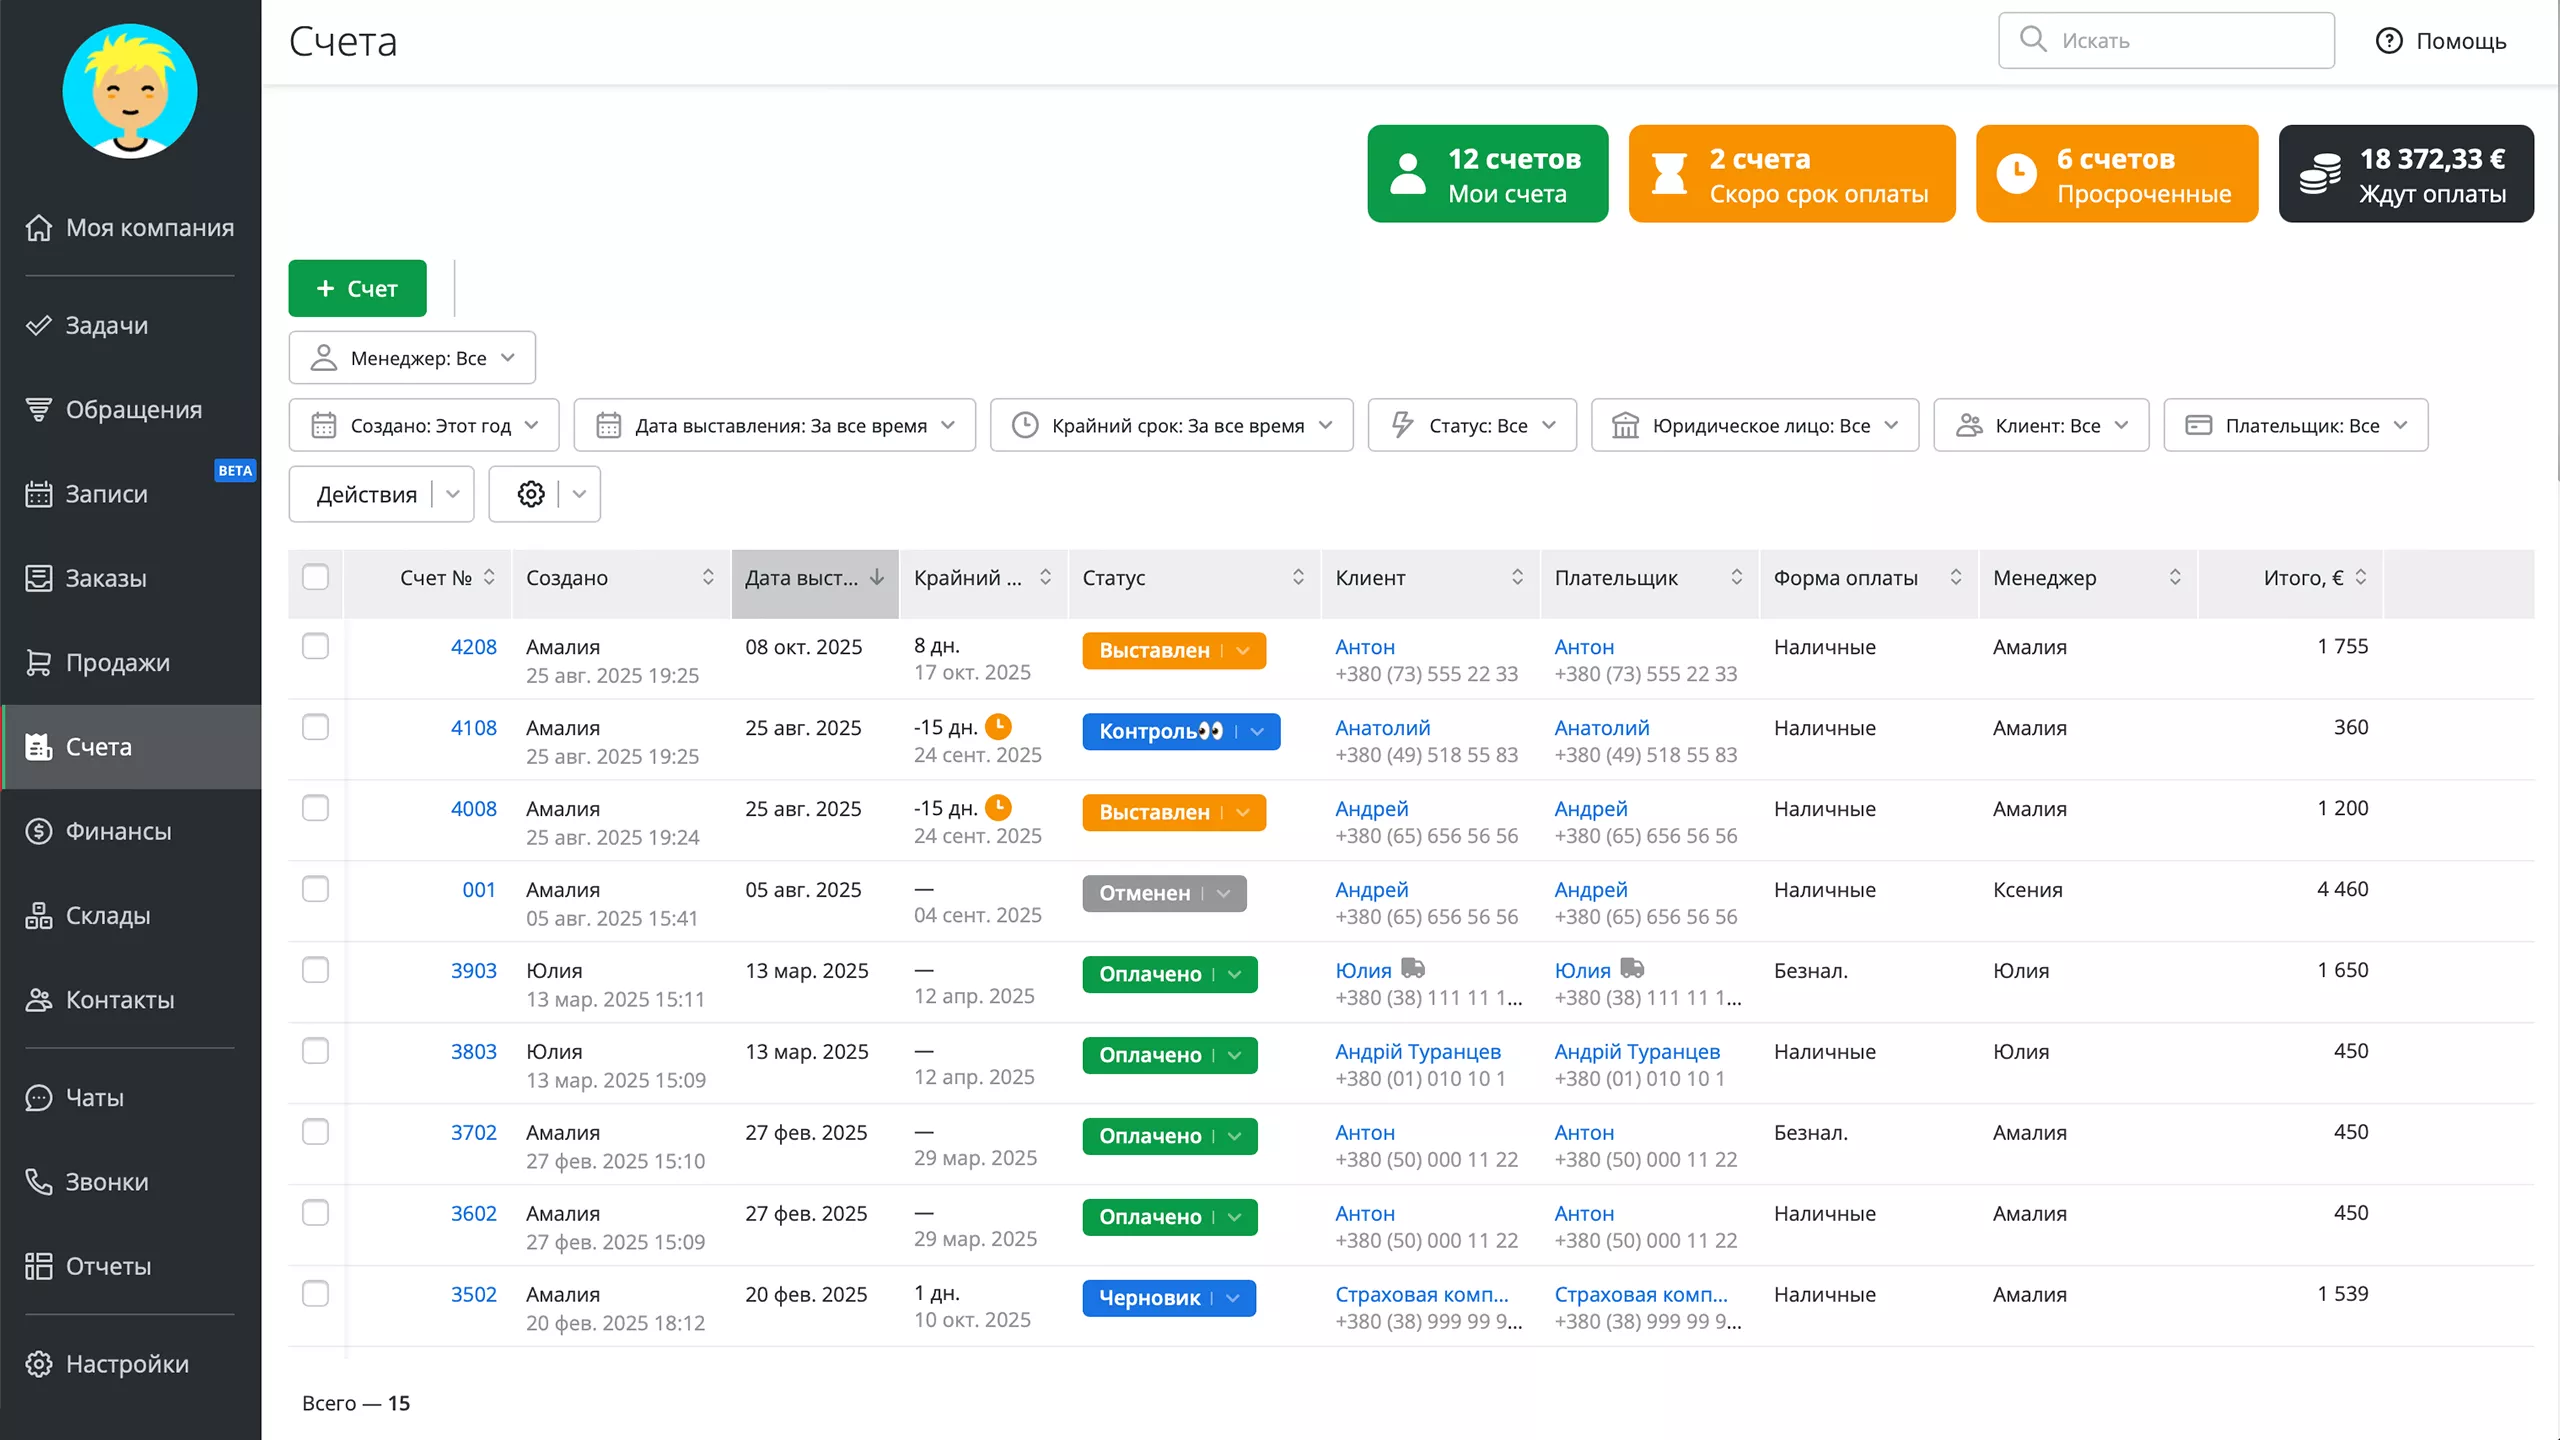Open the Ждут оплаты coins tile
The height and width of the screenshot is (1440, 2560).
tap(2405, 174)
